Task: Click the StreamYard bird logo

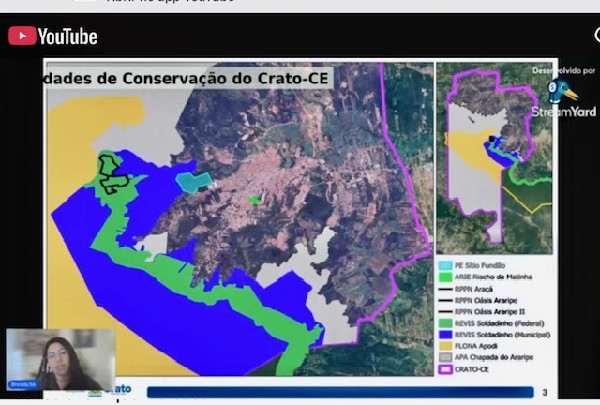Action: coord(561,92)
